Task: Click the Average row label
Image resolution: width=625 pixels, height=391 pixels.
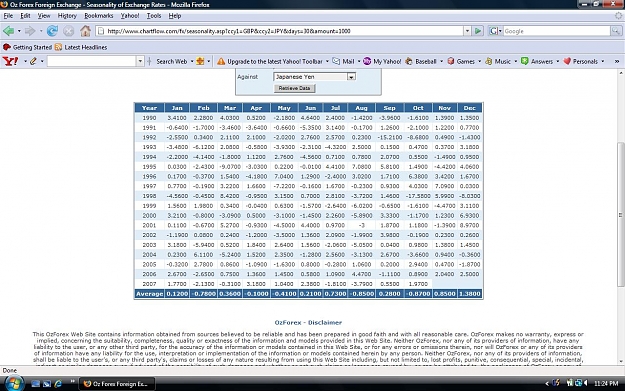Action: pyautogui.click(x=149, y=294)
